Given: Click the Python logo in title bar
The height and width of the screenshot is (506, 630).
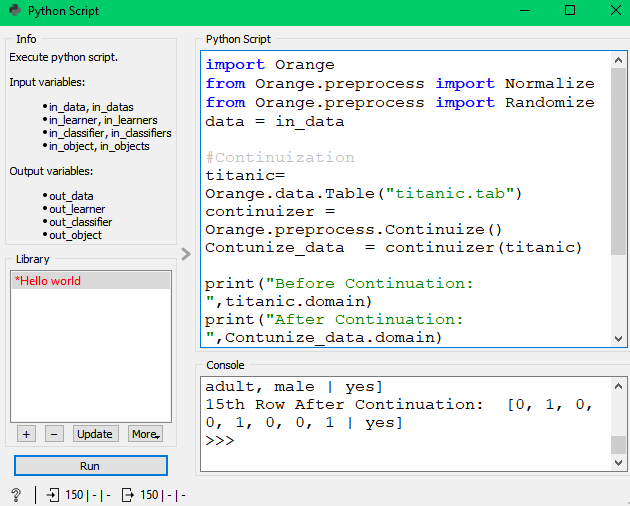Looking at the screenshot, I should (15, 10).
